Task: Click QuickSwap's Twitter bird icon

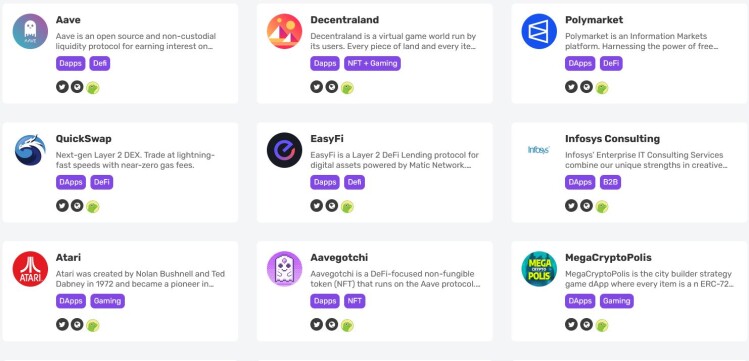Action: [62, 206]
